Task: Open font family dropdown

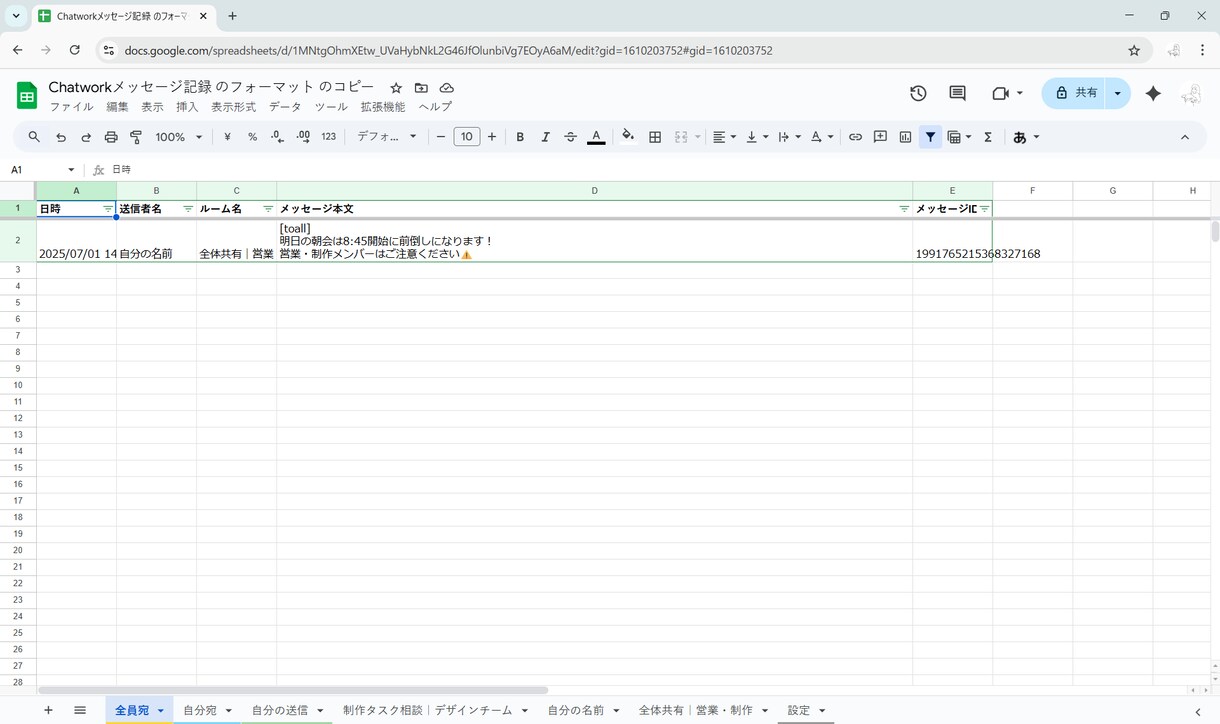Action: click(387, 137)
